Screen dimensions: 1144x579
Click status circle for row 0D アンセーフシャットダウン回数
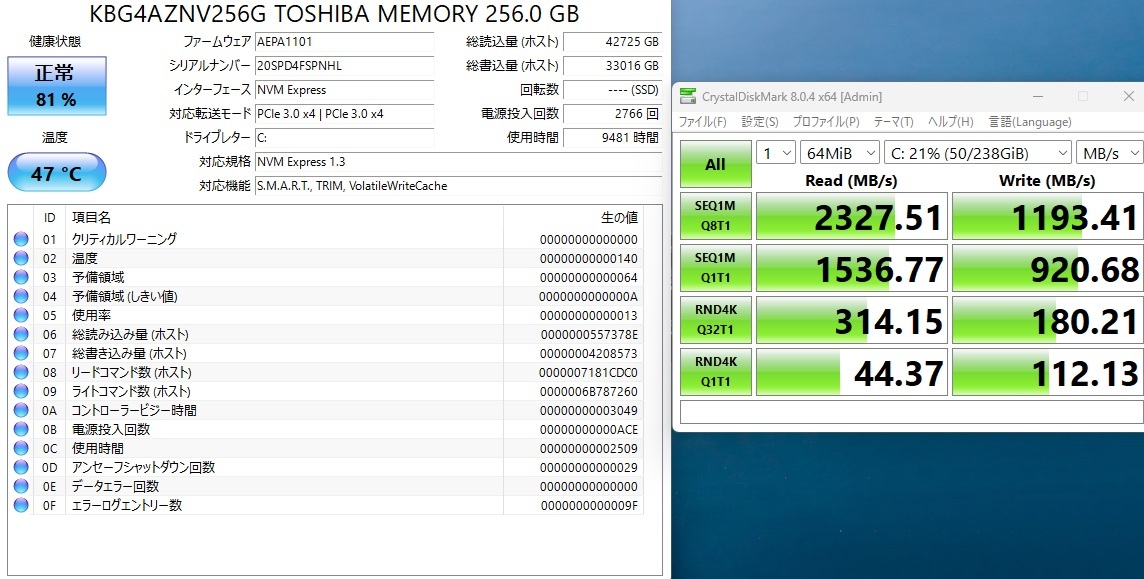coord(20,466)
